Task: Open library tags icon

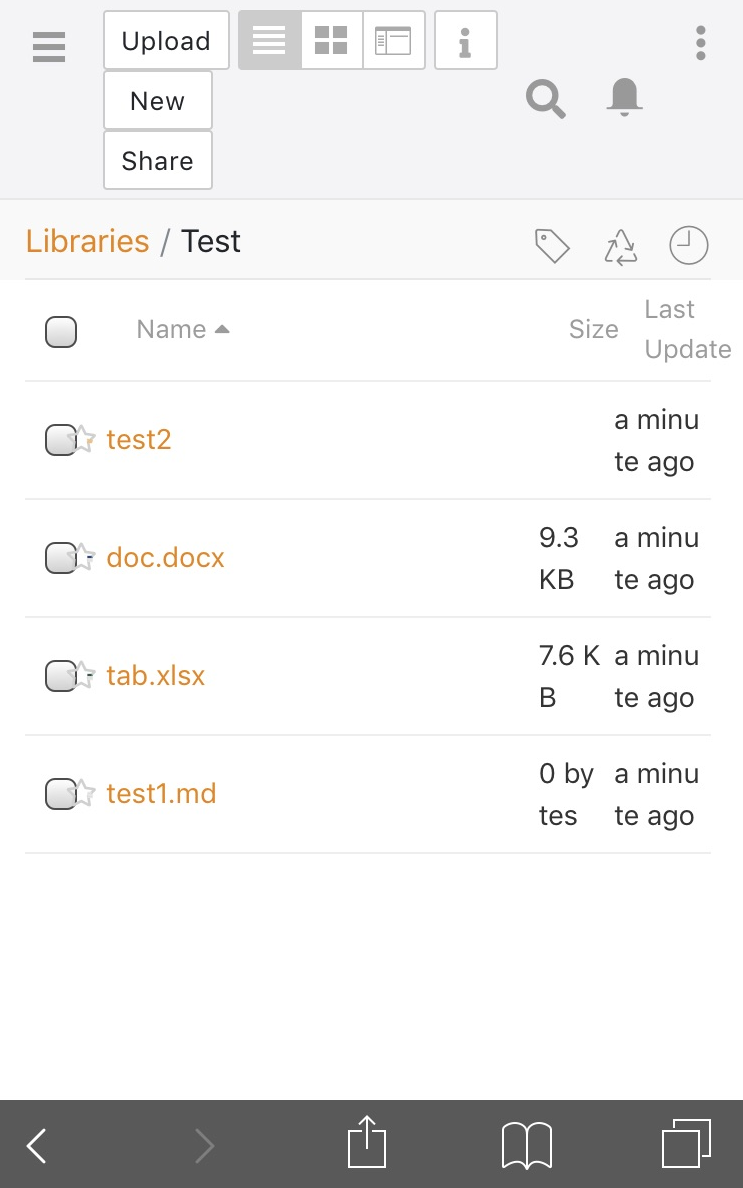Action: point(552,245)
